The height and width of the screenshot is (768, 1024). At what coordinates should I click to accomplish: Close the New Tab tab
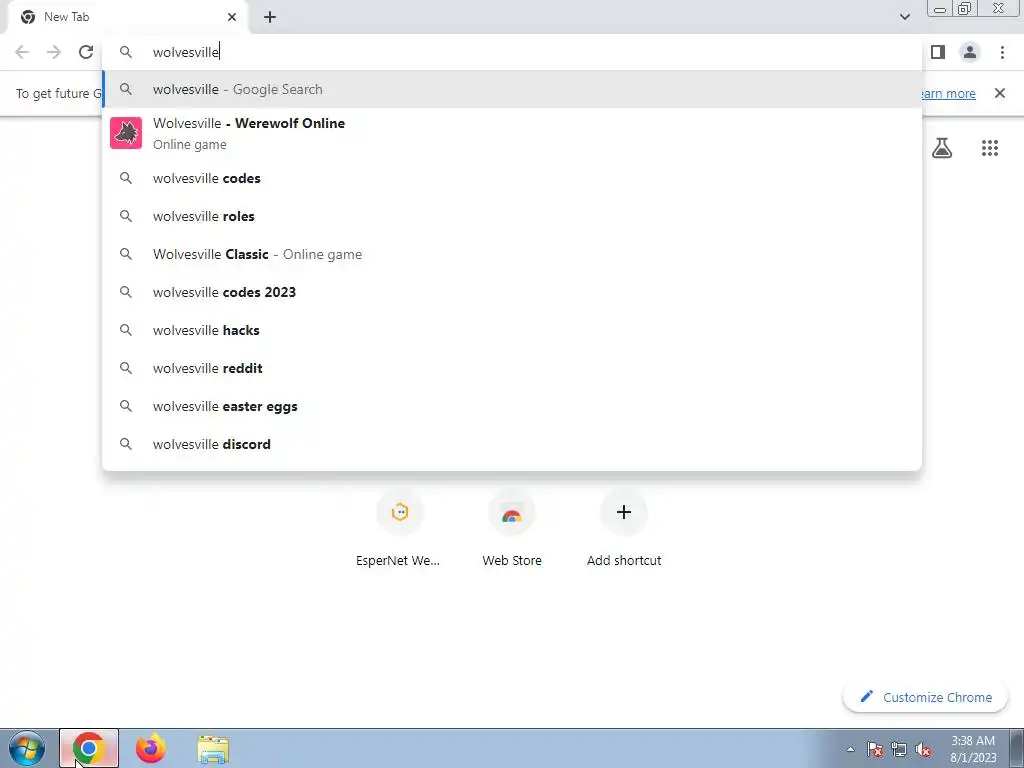coord(232,17)
